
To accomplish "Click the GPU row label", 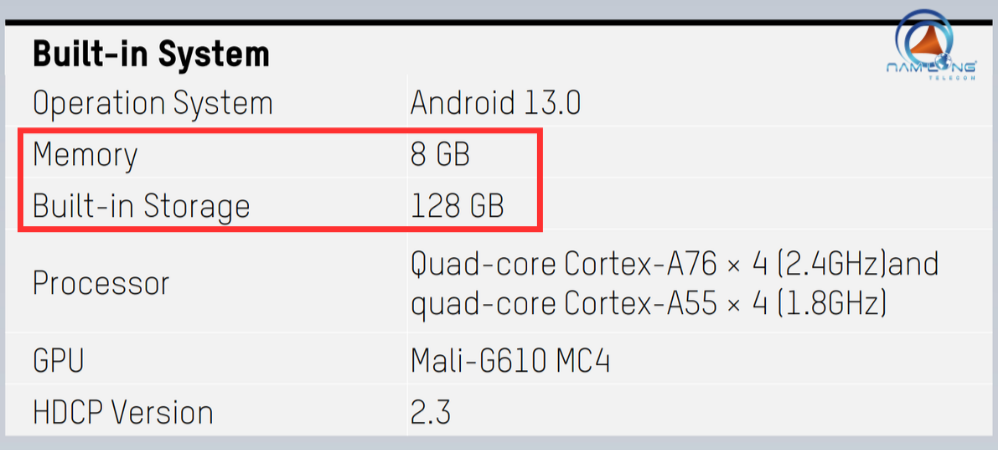I will click(58, 361).
